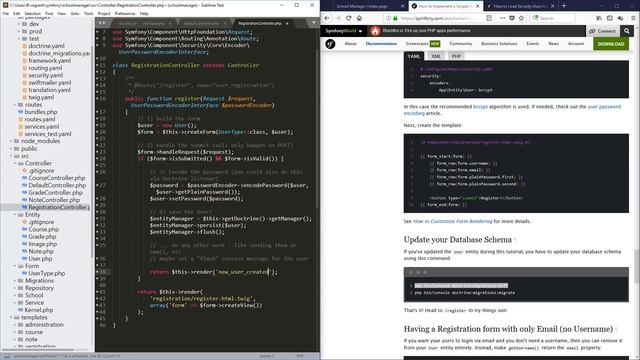Viewport: 640px width, 360px height.
Task: Open Sublime tab list dropdown arrow
Action: pyautogui.click(x=313, y=23)
